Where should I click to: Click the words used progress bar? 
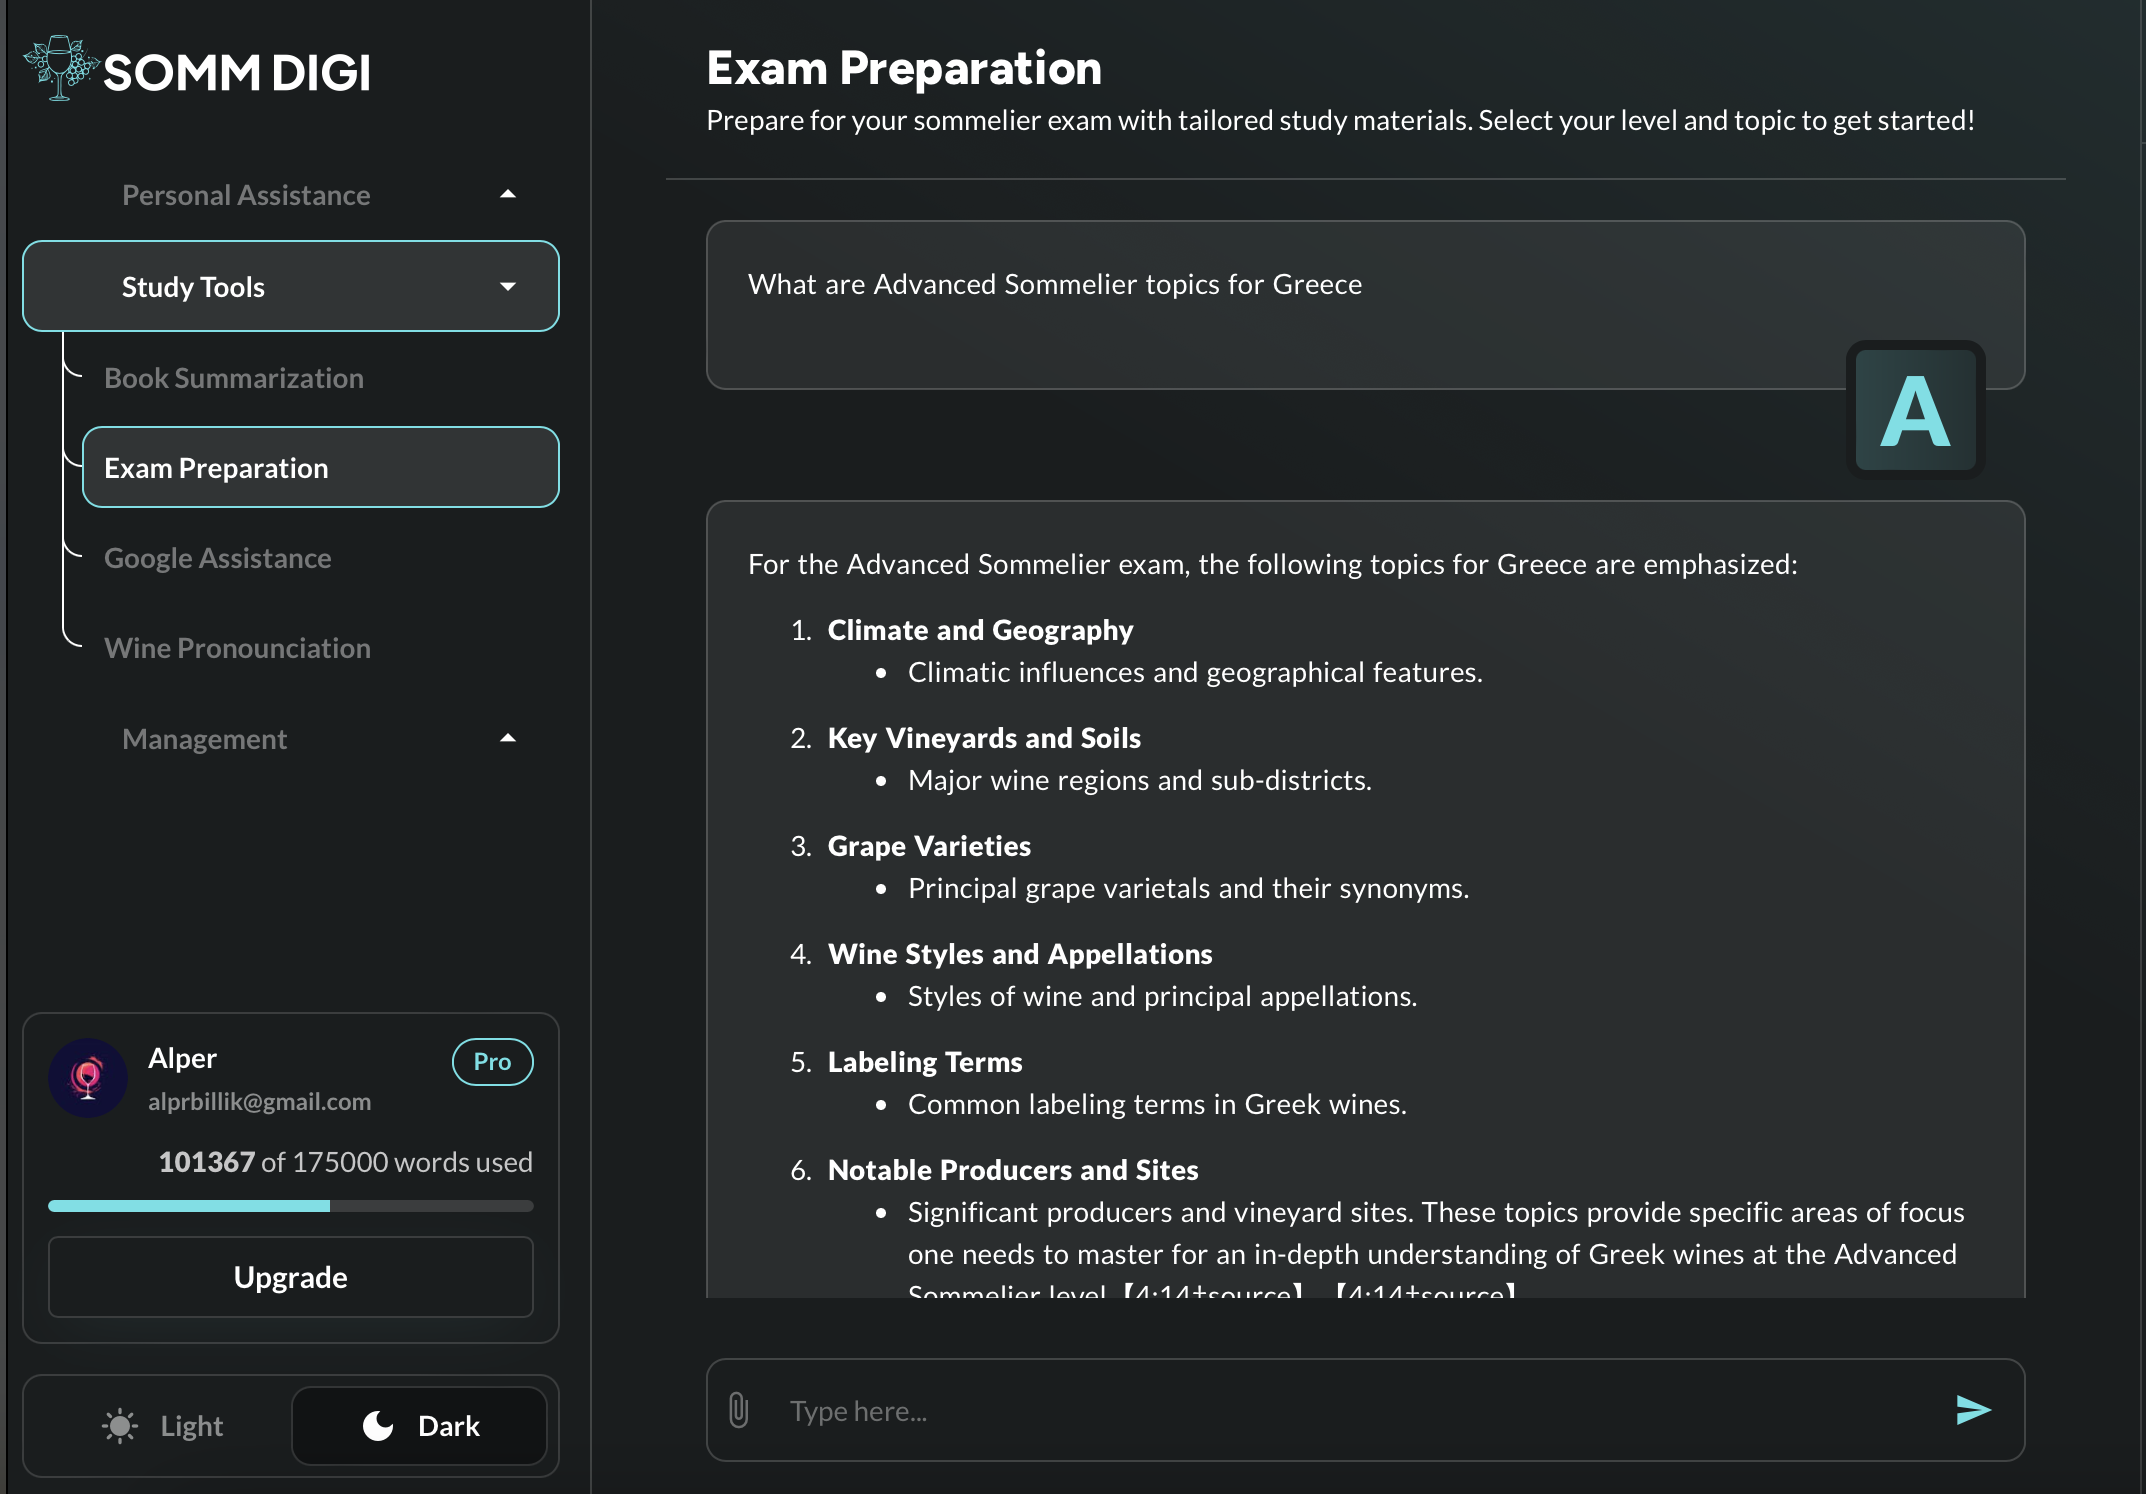290,1206
